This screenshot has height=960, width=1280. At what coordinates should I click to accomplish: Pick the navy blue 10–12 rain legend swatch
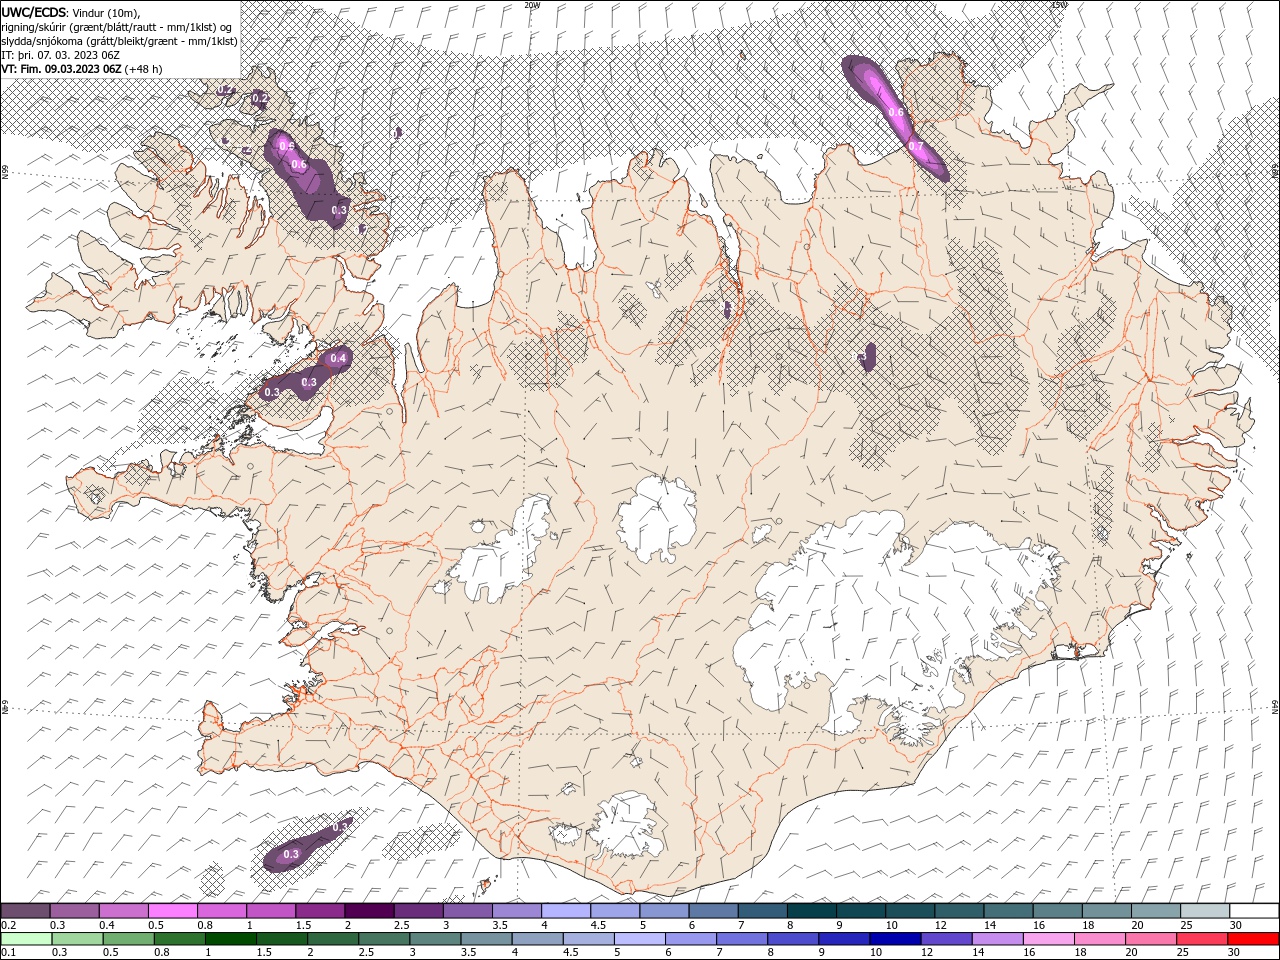[894, 939]
